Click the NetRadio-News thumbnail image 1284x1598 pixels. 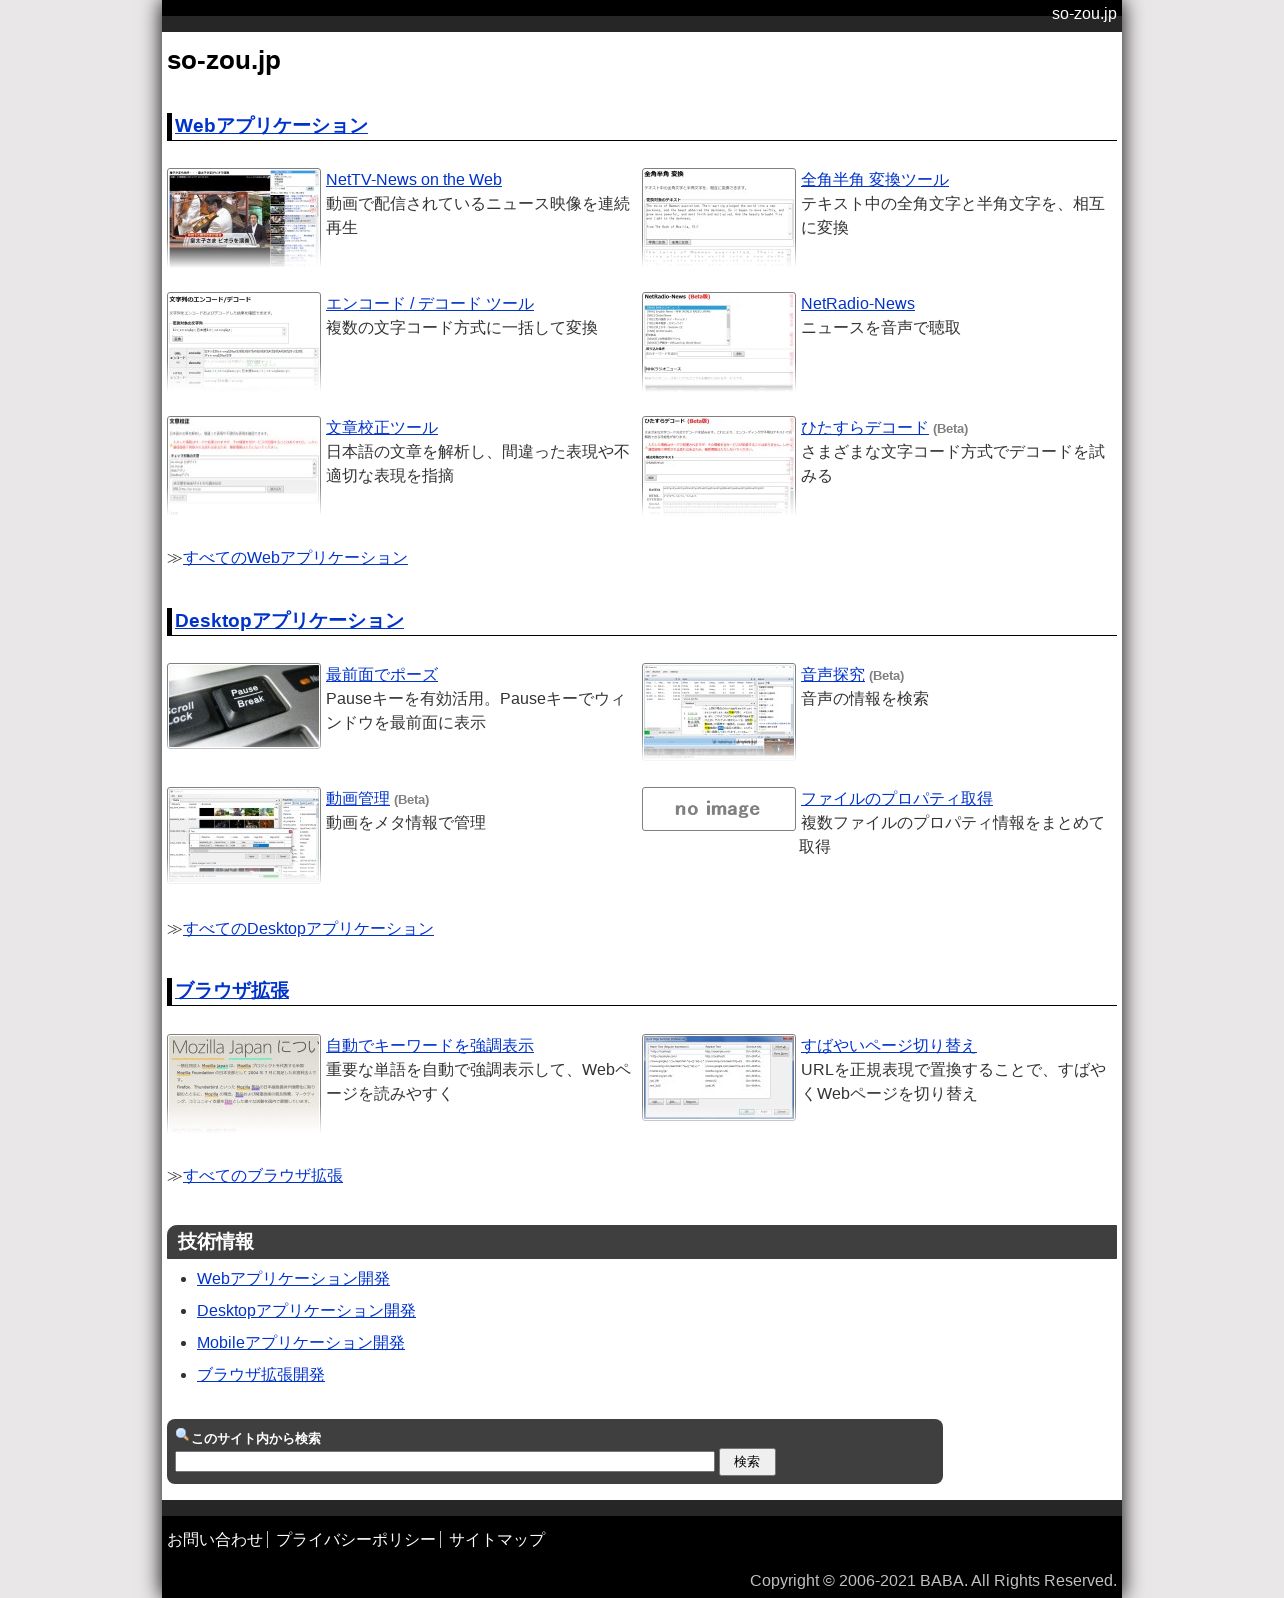pos(719,341)
